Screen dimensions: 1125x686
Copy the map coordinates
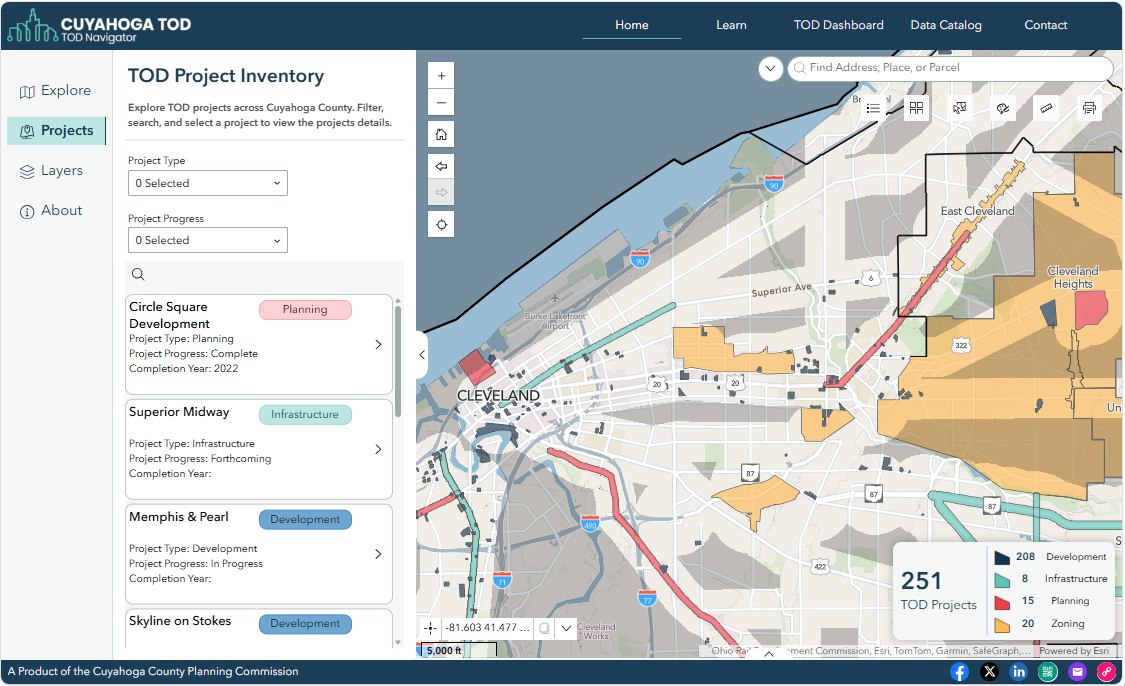(x=545, y=628)
